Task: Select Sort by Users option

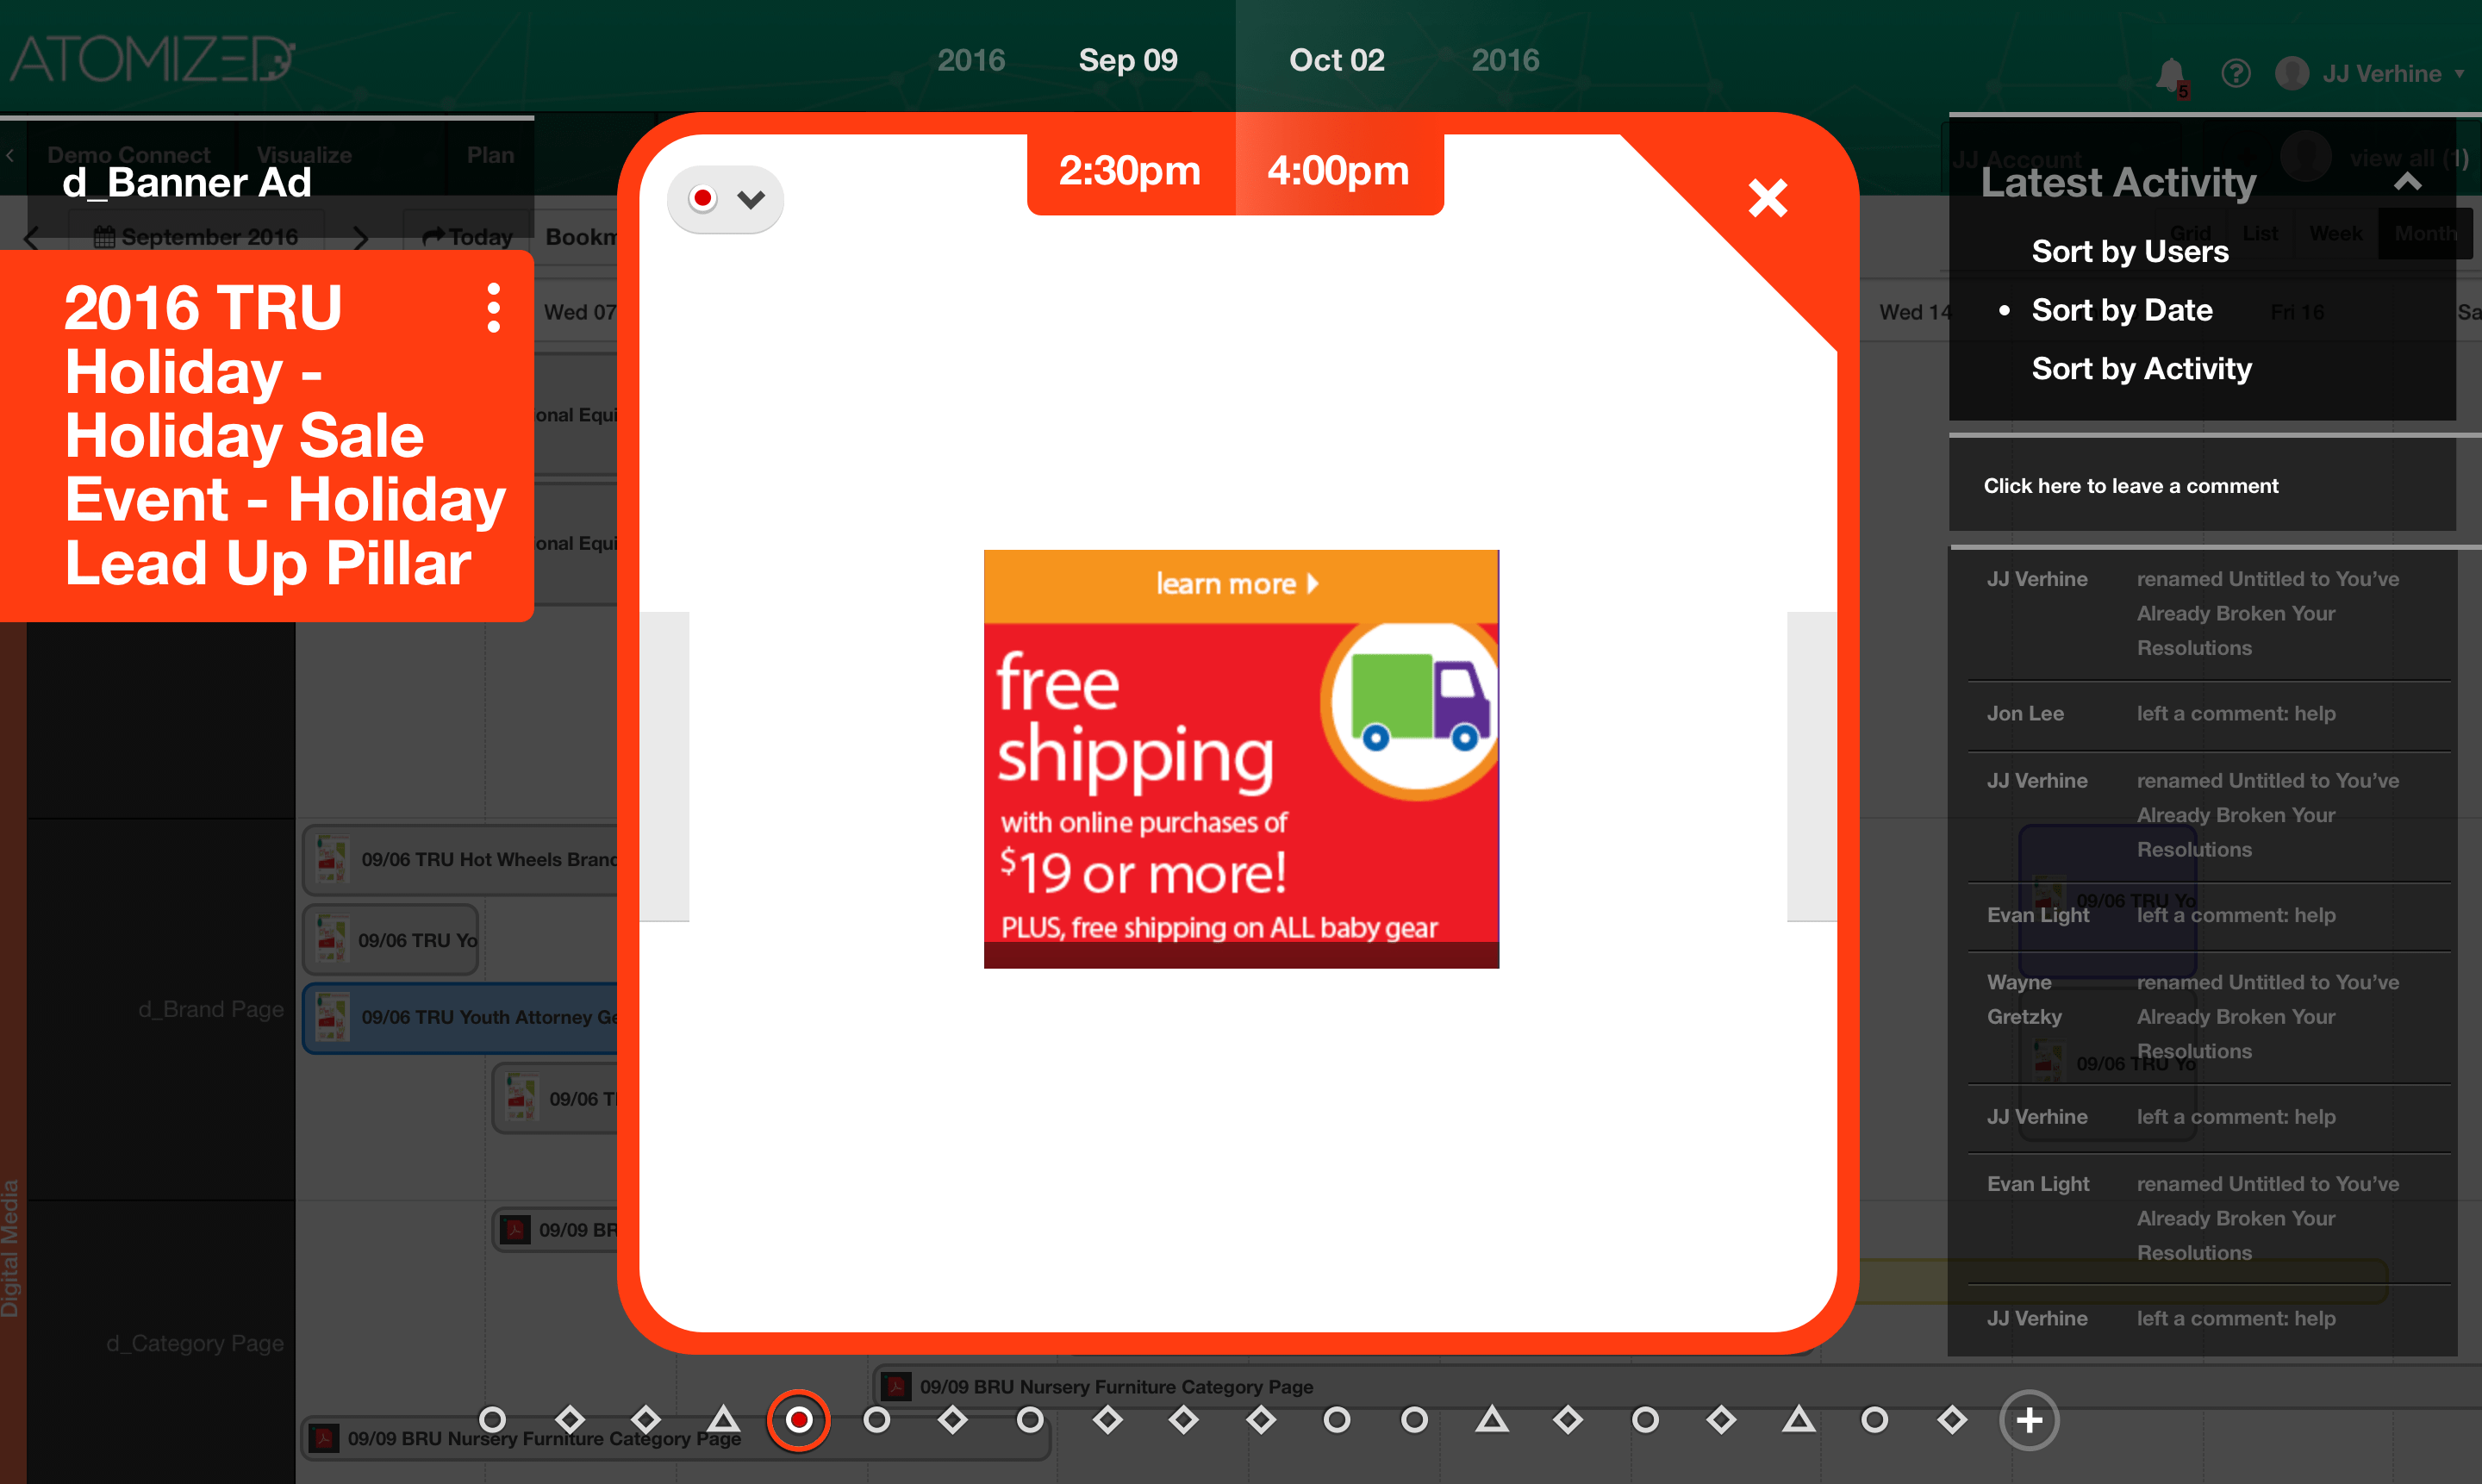Action: 2130,251
